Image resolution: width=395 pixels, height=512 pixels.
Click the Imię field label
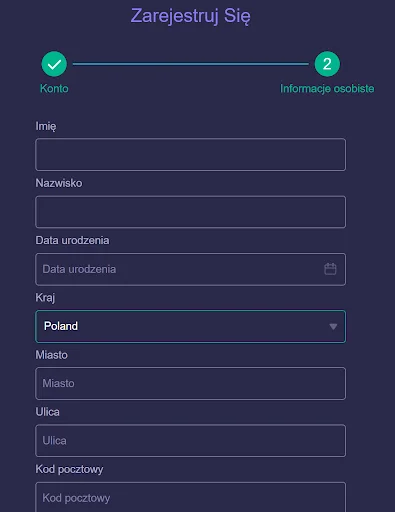coord(46,126)
